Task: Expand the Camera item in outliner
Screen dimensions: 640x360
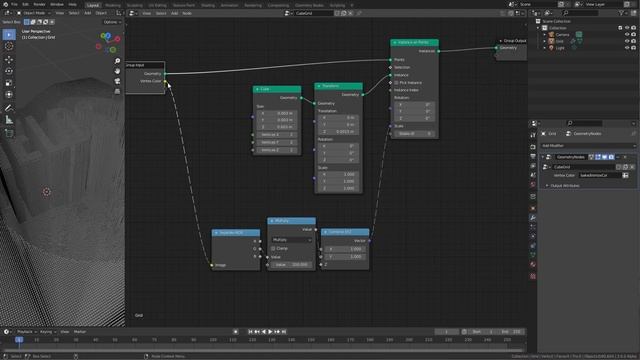Action: [x=544, y=35]
